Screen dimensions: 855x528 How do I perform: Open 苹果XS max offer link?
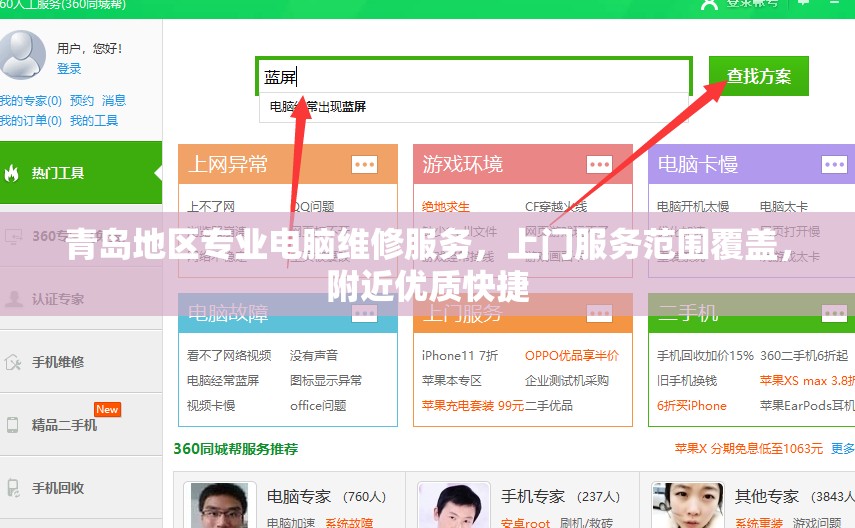click(807, 381)
